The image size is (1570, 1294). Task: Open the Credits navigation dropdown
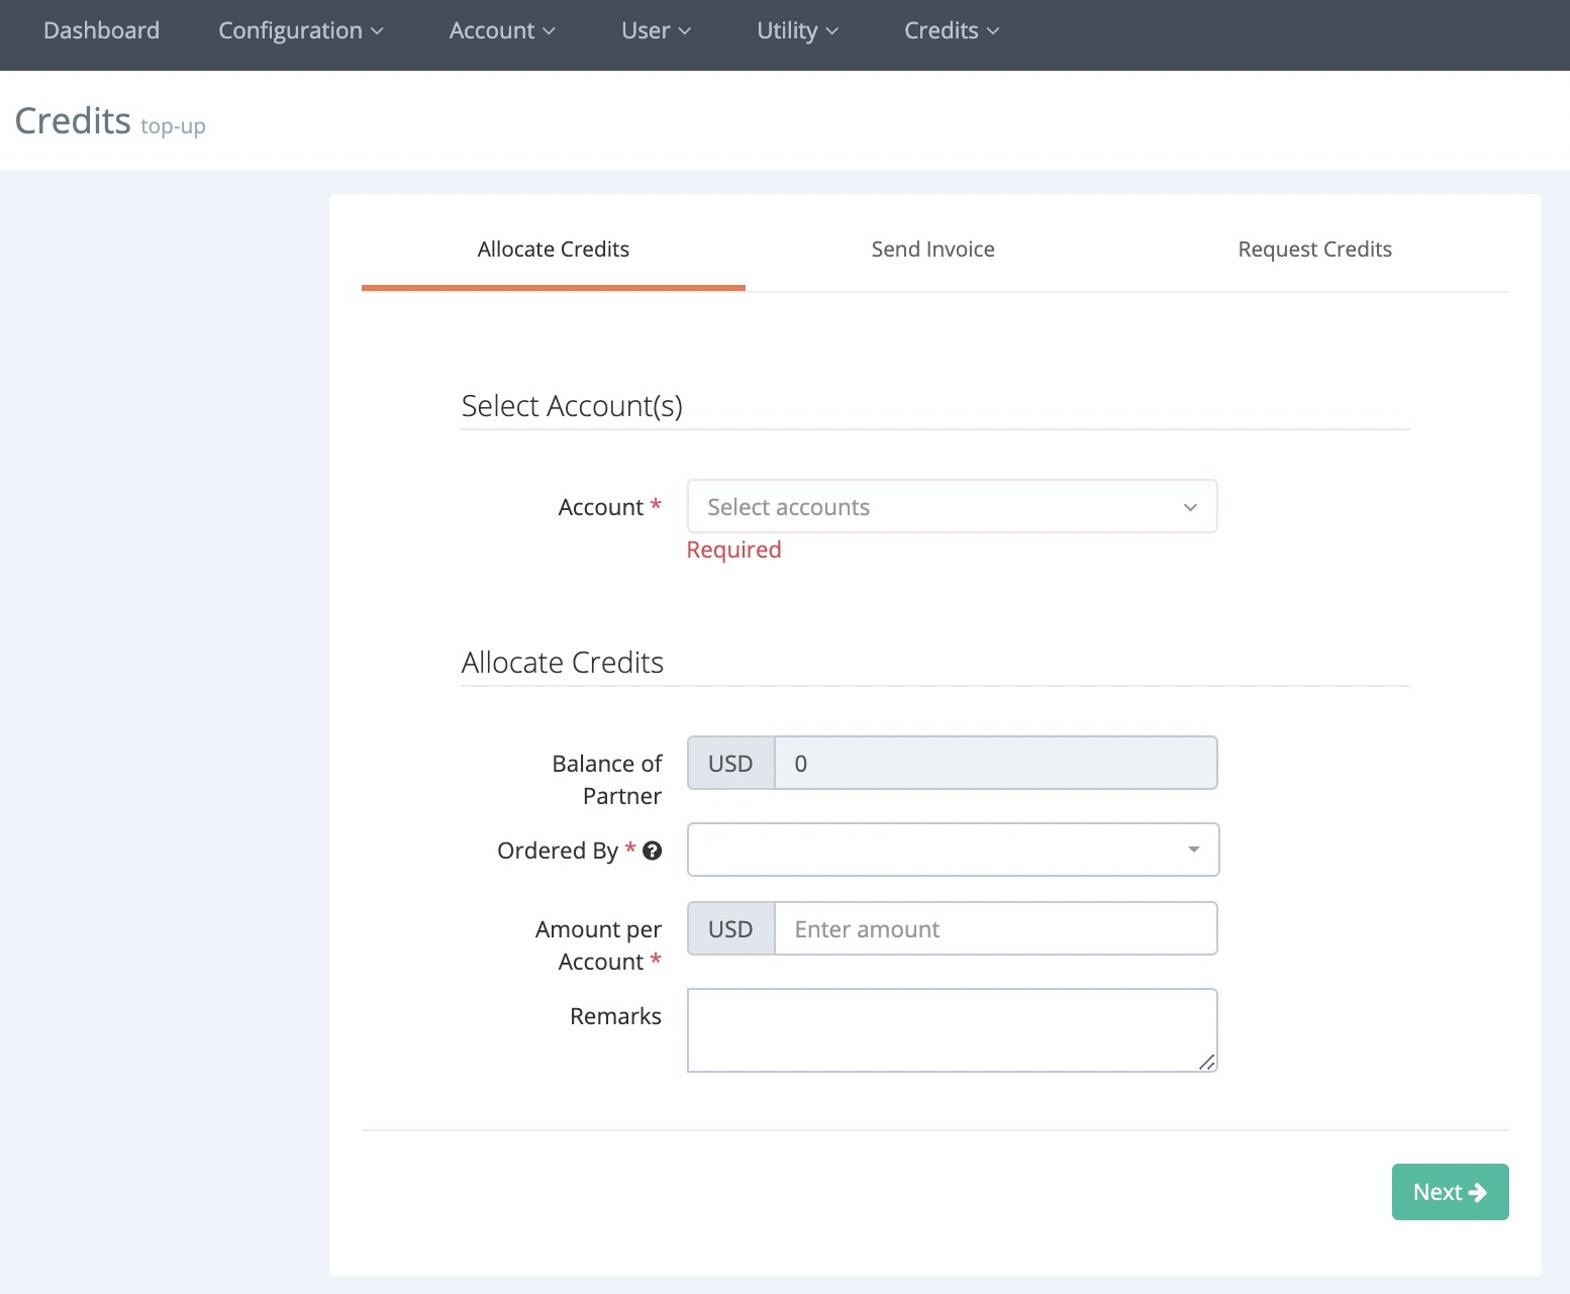coord(951,31)
